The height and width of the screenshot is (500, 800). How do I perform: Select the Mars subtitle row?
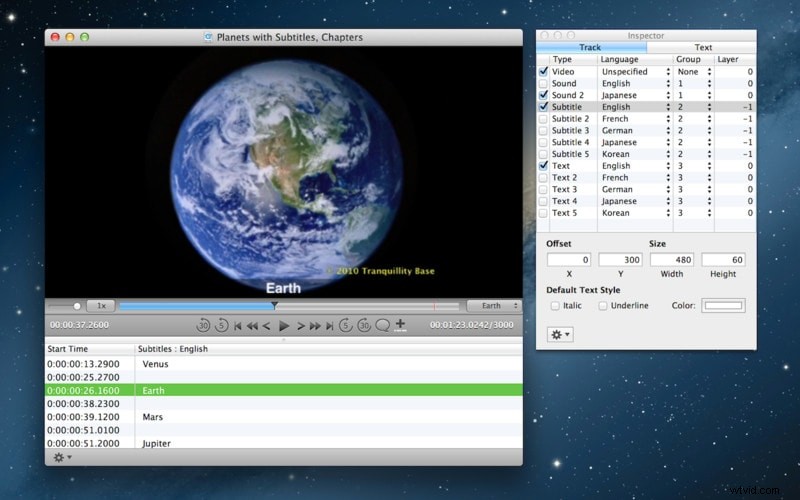pos(284,417)
